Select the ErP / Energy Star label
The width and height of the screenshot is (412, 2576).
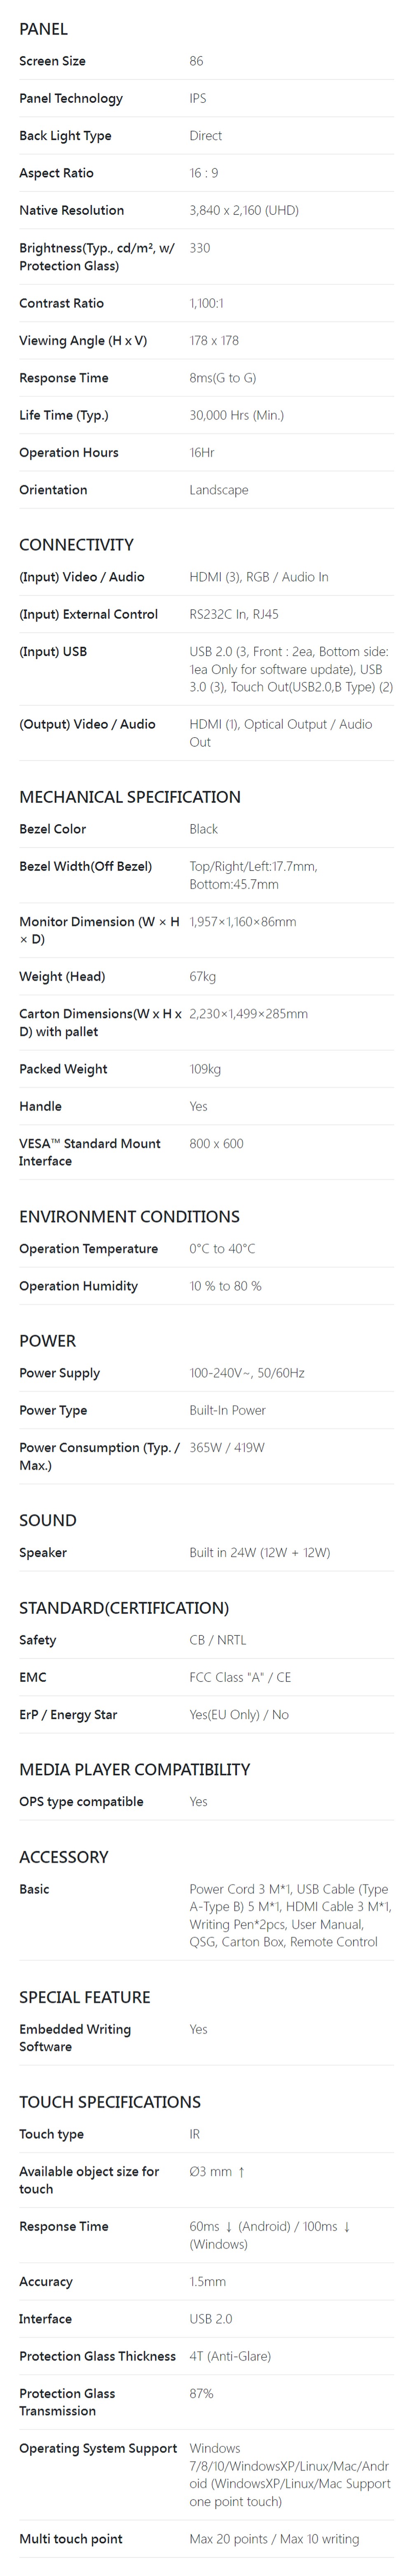click(68, 1715)
